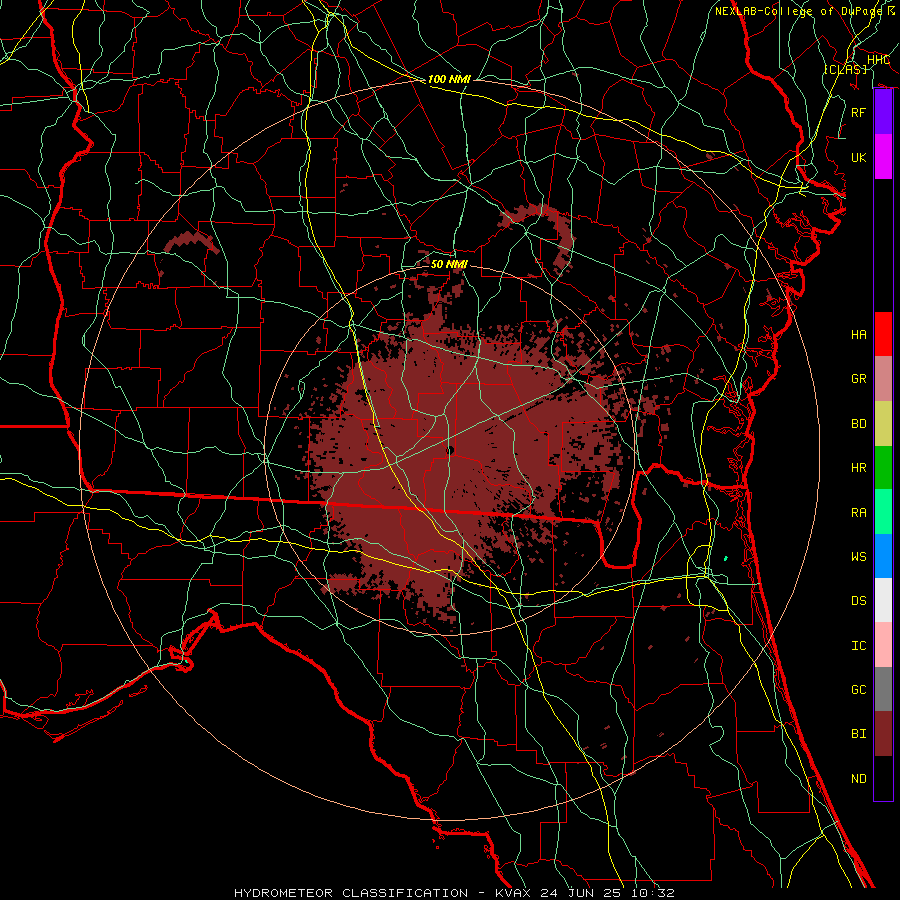Click the Hydrometeor Classification KVAX timestamp caption
This screenshot has height=900, width=900.
454,893
